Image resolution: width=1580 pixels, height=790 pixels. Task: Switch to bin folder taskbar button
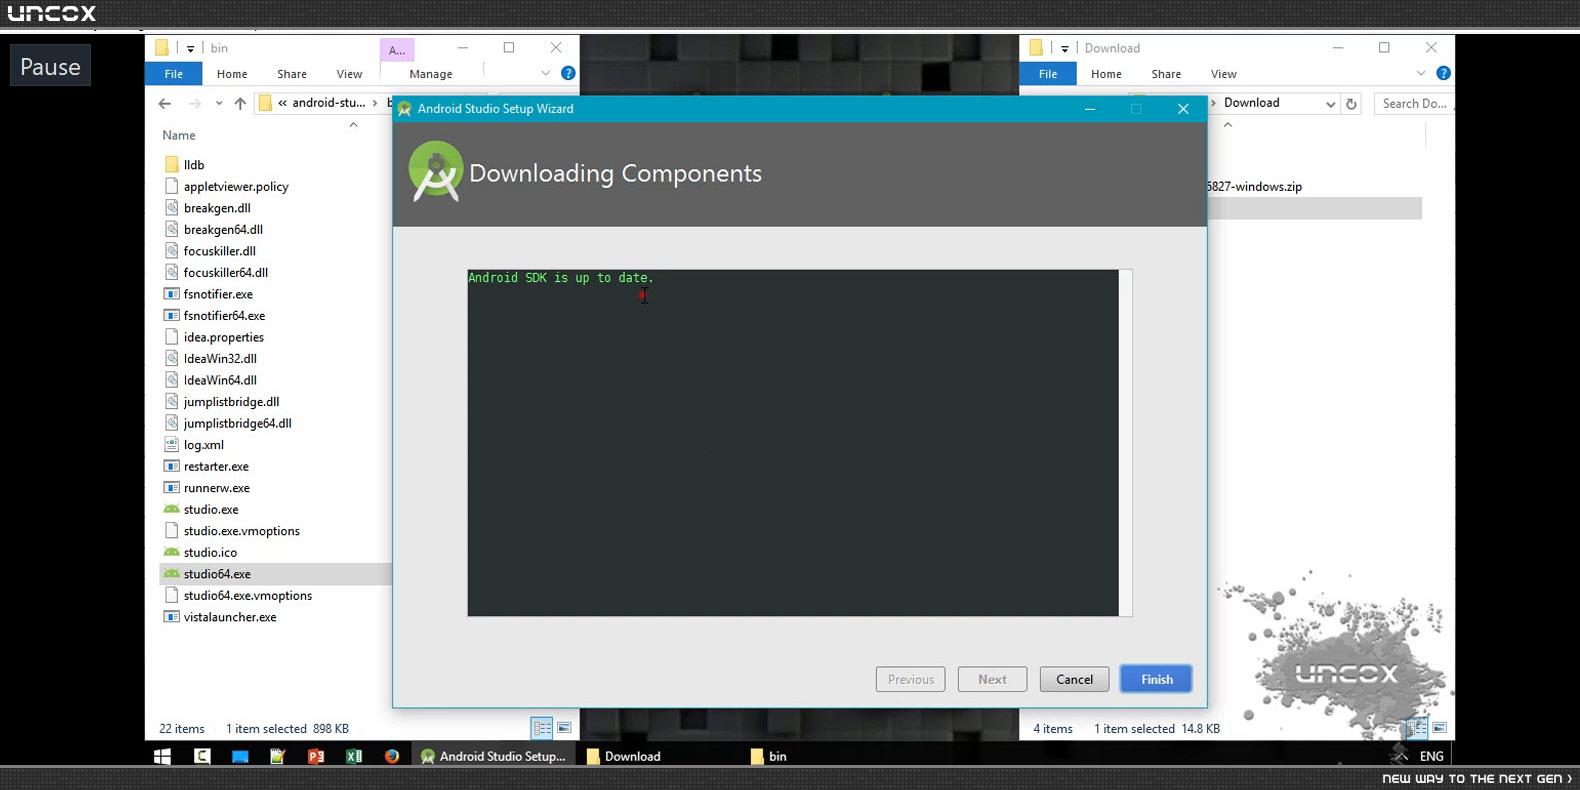coord(769,756)
